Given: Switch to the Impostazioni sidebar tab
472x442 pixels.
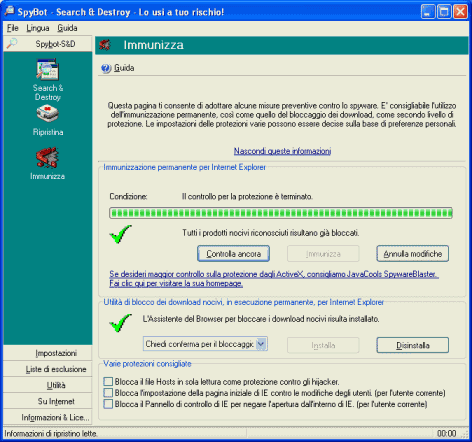Looking at the screenshot, I should tap(48, 353).
